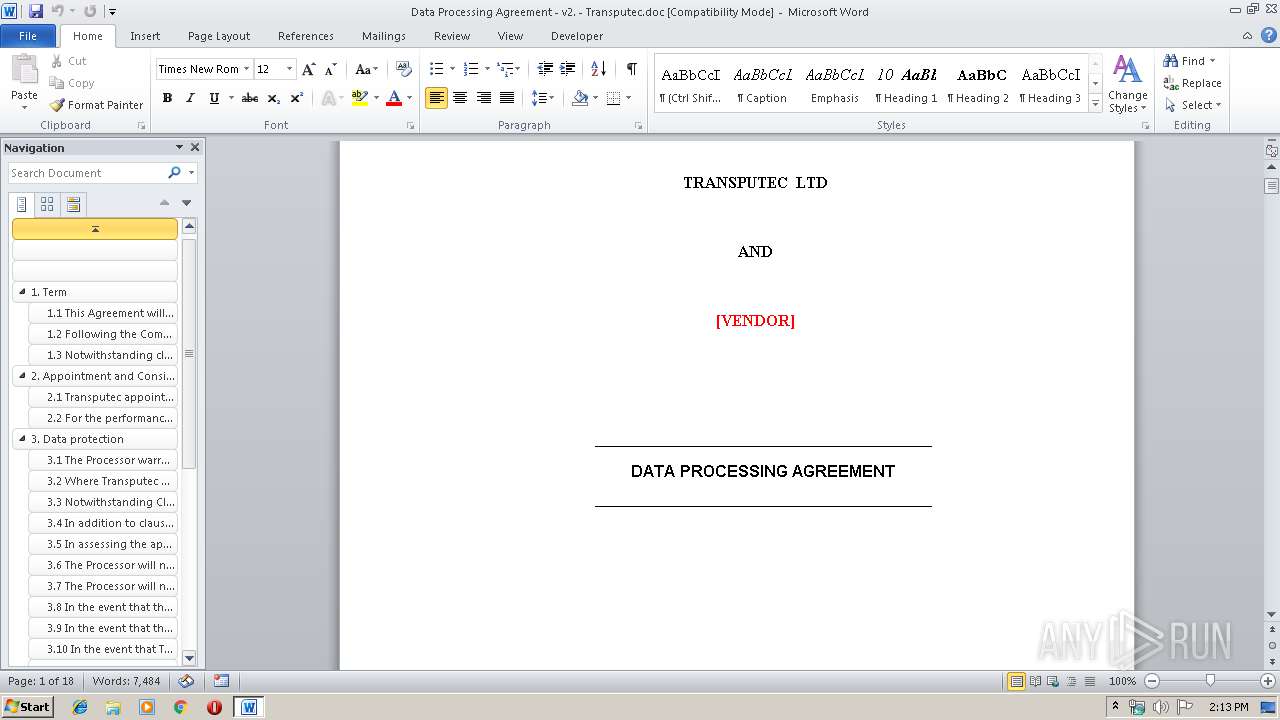Click the Search Document field
The image size is (1280, 720).
88,173
